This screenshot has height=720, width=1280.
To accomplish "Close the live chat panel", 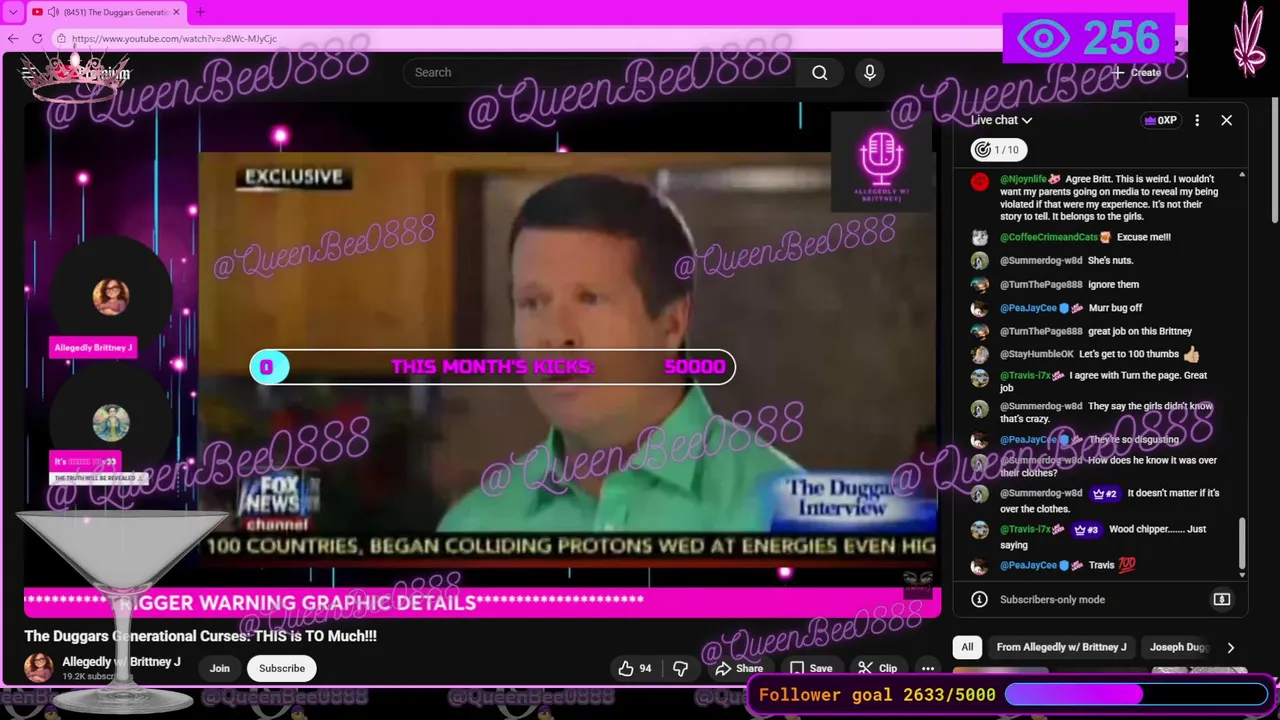I will (1227, 120).
